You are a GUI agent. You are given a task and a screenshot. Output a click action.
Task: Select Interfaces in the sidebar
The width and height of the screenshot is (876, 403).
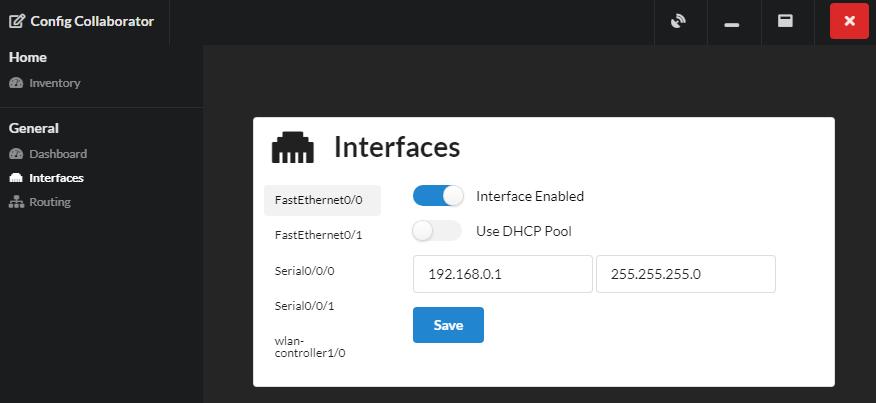click(x=56, y=178)
